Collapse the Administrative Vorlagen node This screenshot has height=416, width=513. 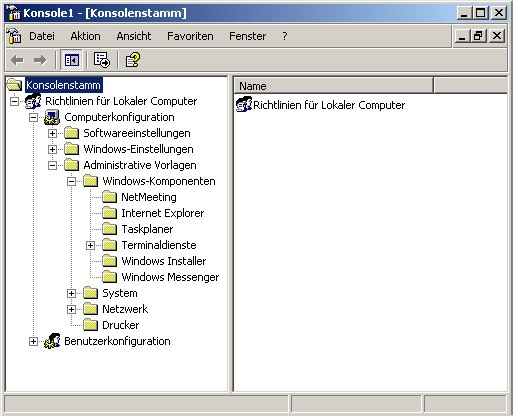[x=52, y=165]
